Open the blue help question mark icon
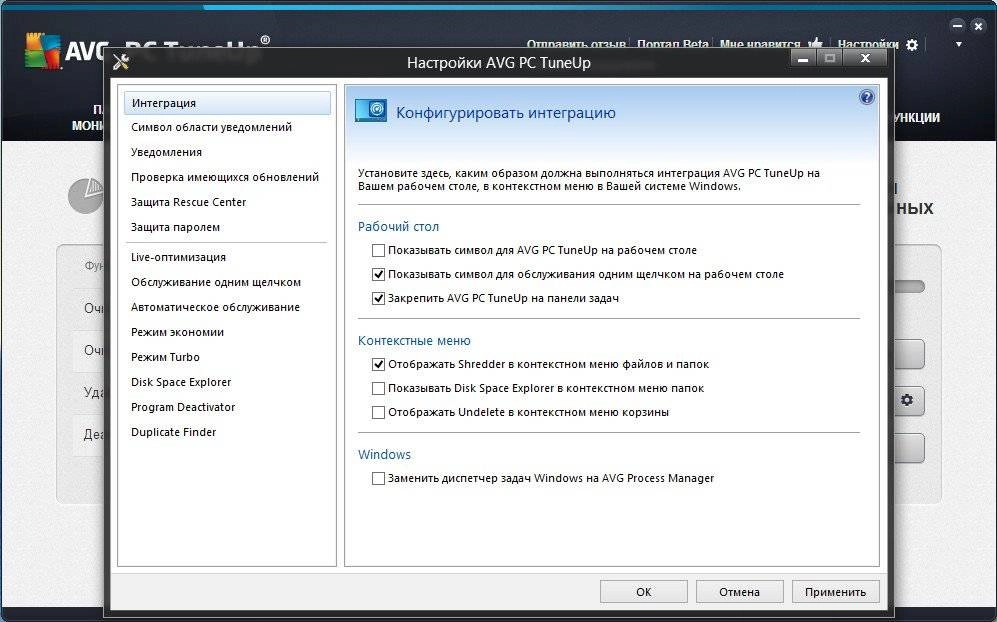 tap(866, 97)
